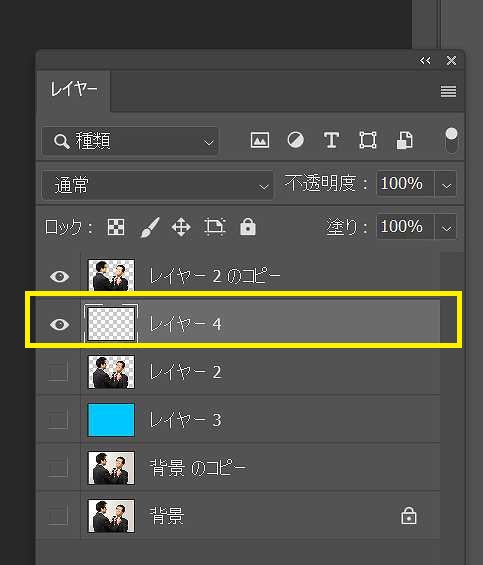Filter for adjustment layers icon
This screenshot has height=565, width=483.
pos(296,140)
